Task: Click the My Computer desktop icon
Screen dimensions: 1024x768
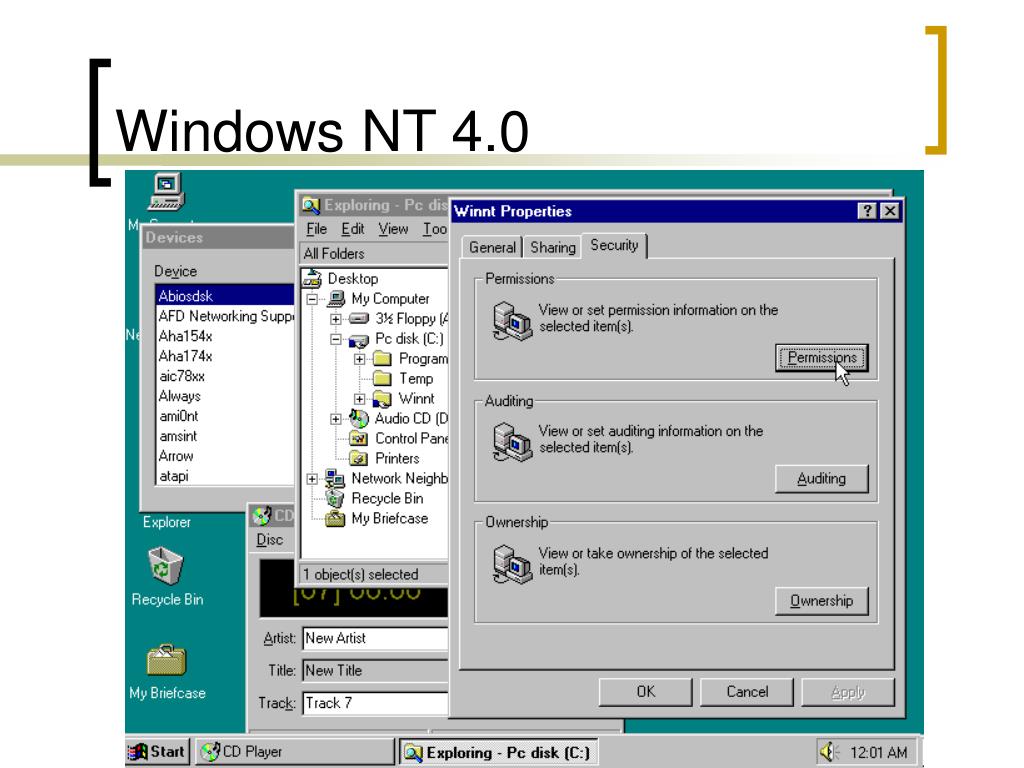Action: pyautogui.click(x=167, y=192)
